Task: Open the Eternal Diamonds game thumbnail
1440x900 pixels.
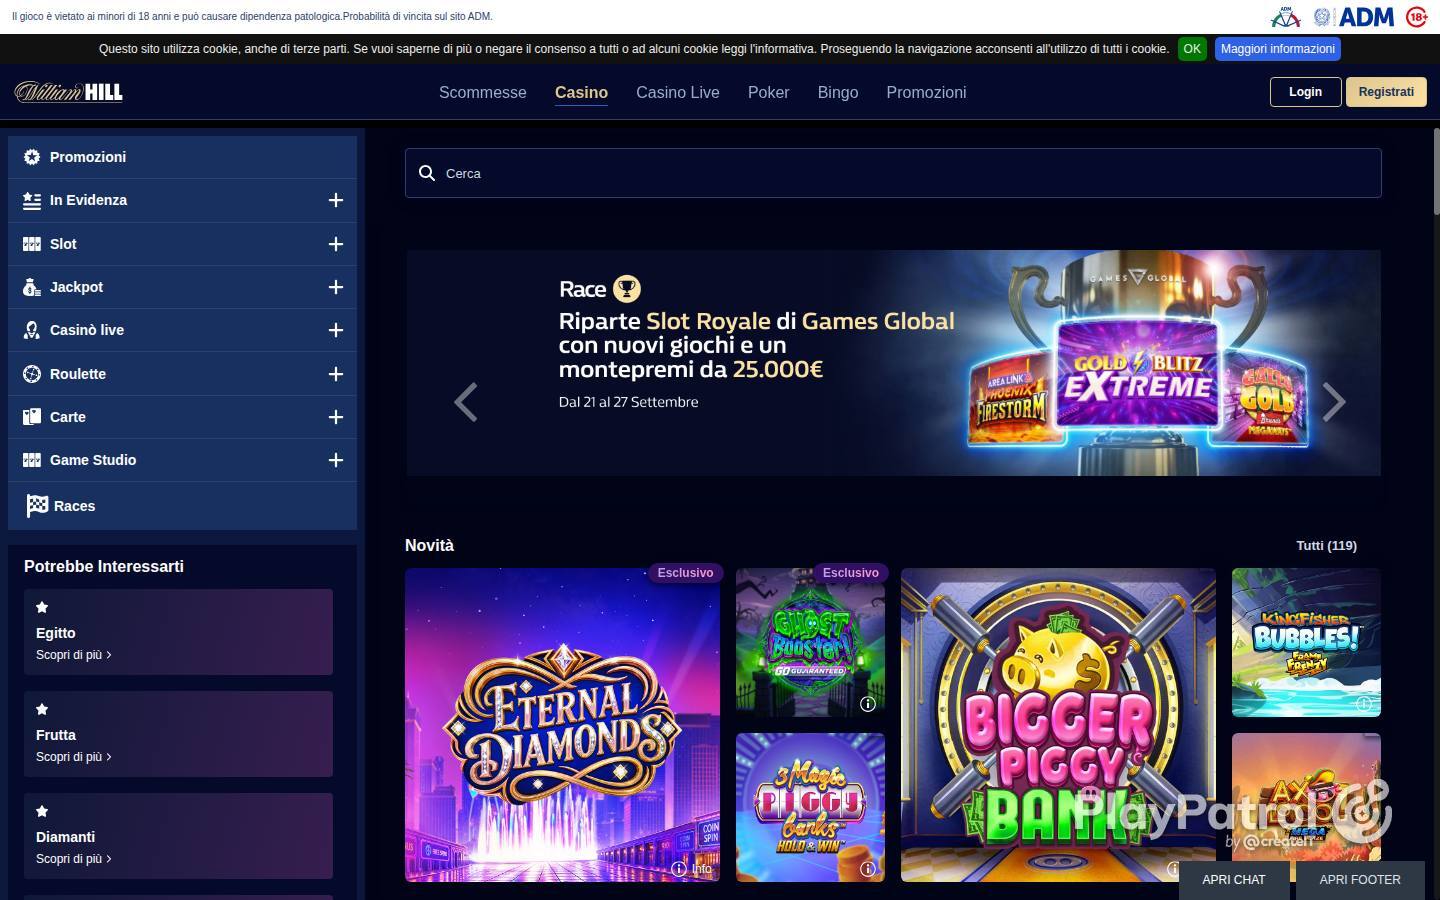Action: (x=562, y=725)
